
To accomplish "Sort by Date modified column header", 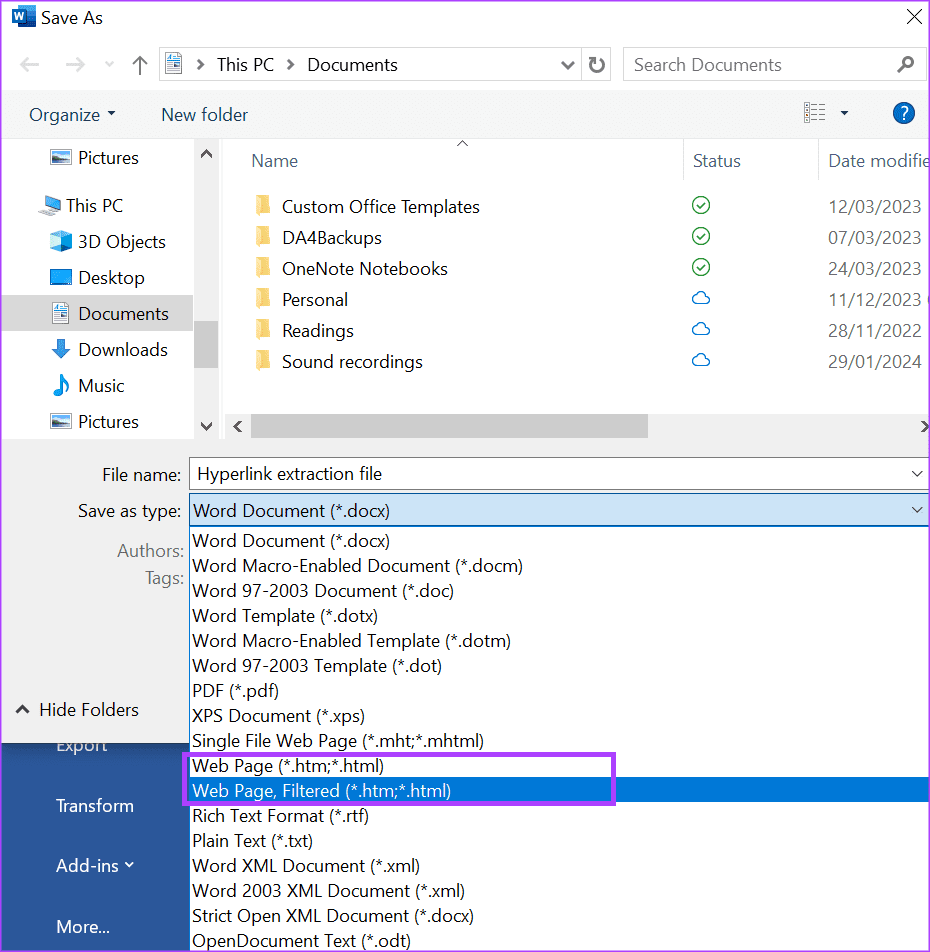I will pos(878,161).
